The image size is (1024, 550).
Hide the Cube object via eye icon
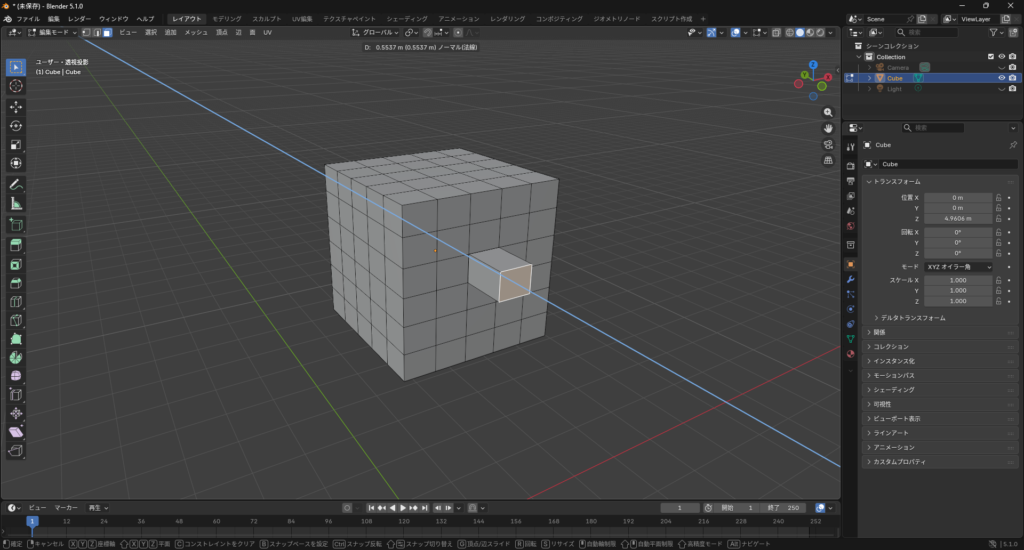(x=1001, y=78)
